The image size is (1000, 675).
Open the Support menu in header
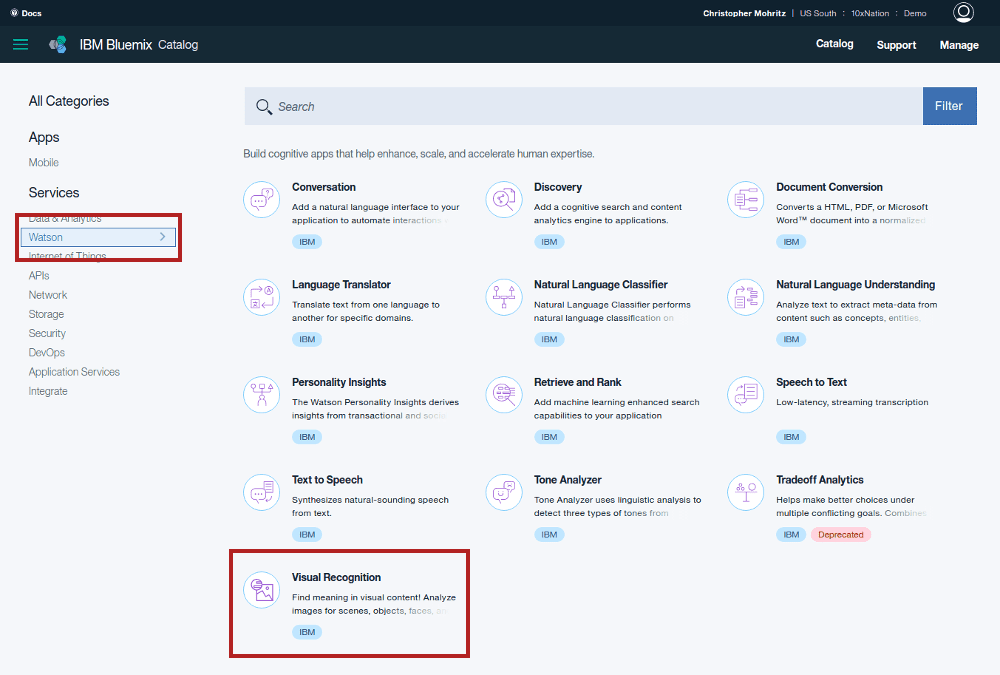point(896,45)
